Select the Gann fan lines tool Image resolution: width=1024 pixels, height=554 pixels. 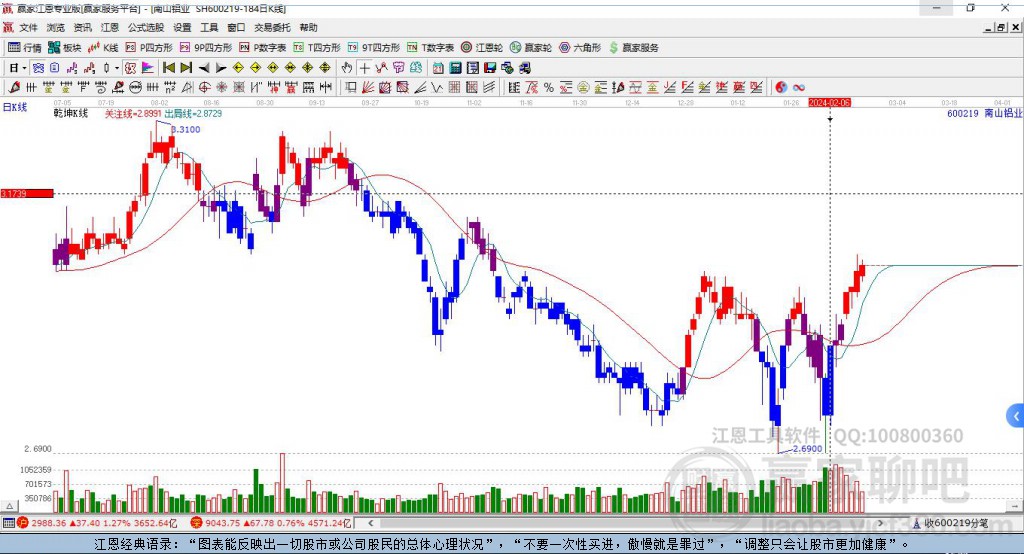(368, 87)
